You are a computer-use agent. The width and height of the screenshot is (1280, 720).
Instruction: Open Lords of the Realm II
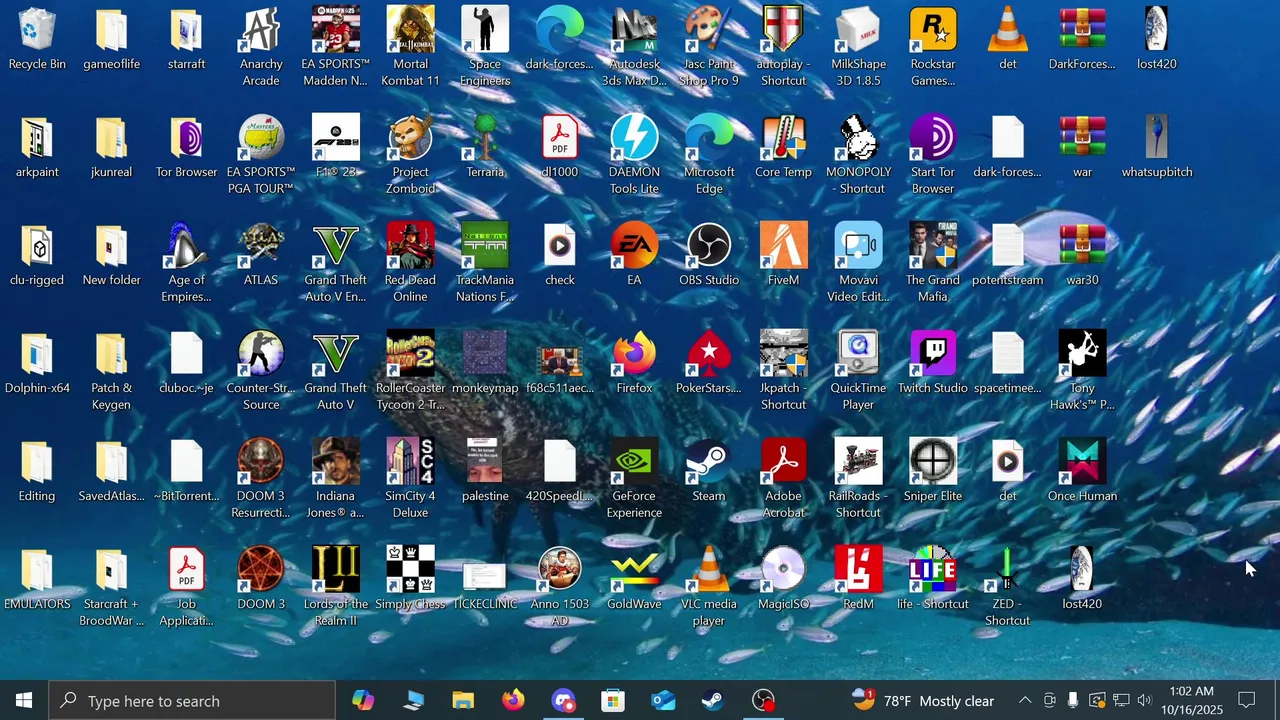point(336,586)
